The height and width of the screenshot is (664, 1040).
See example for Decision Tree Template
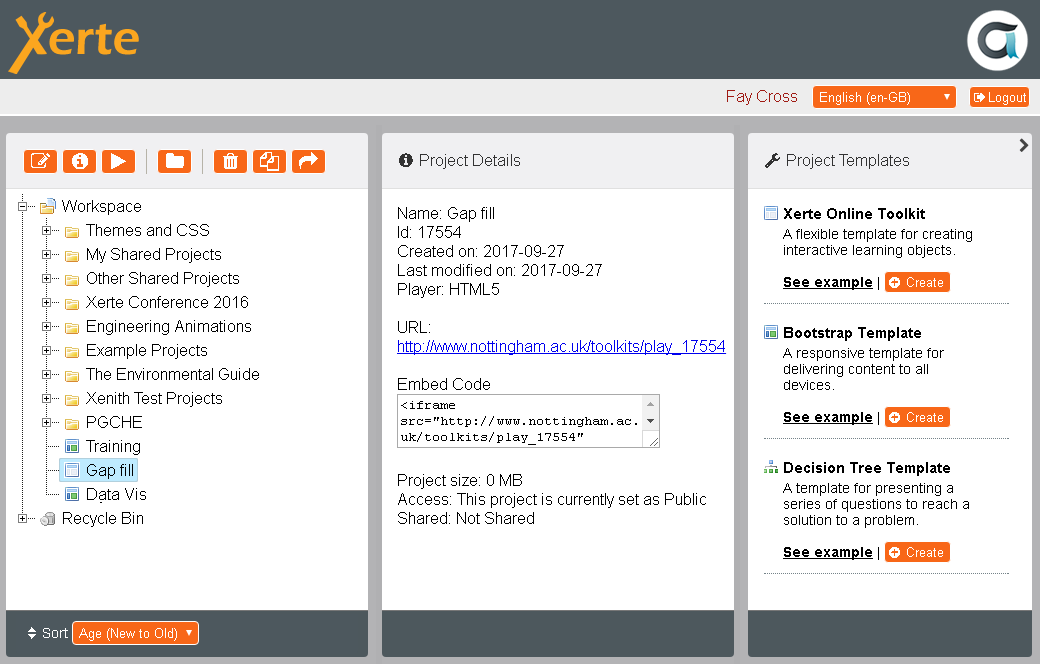click(827, 552)
